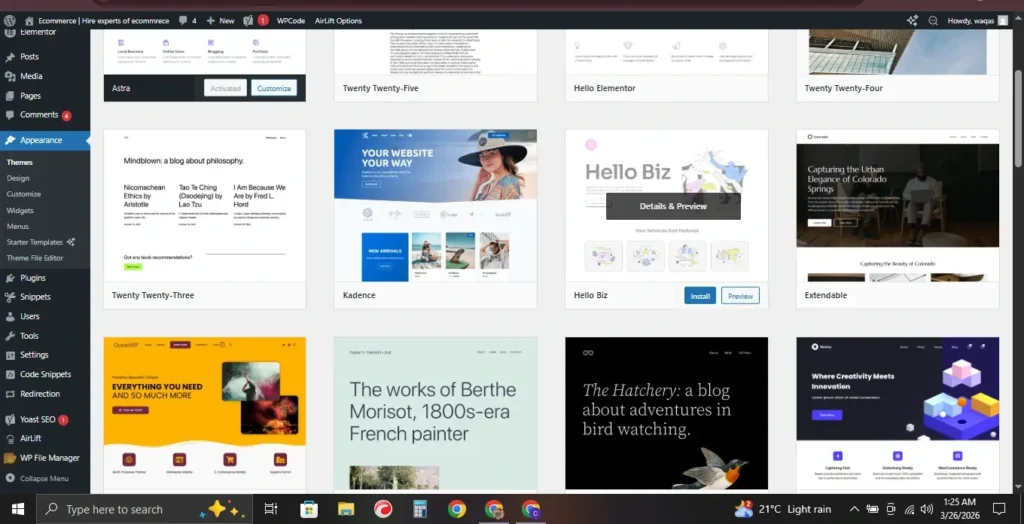
Task: Click Hello Elementor theme name
Action: point(605,88)
